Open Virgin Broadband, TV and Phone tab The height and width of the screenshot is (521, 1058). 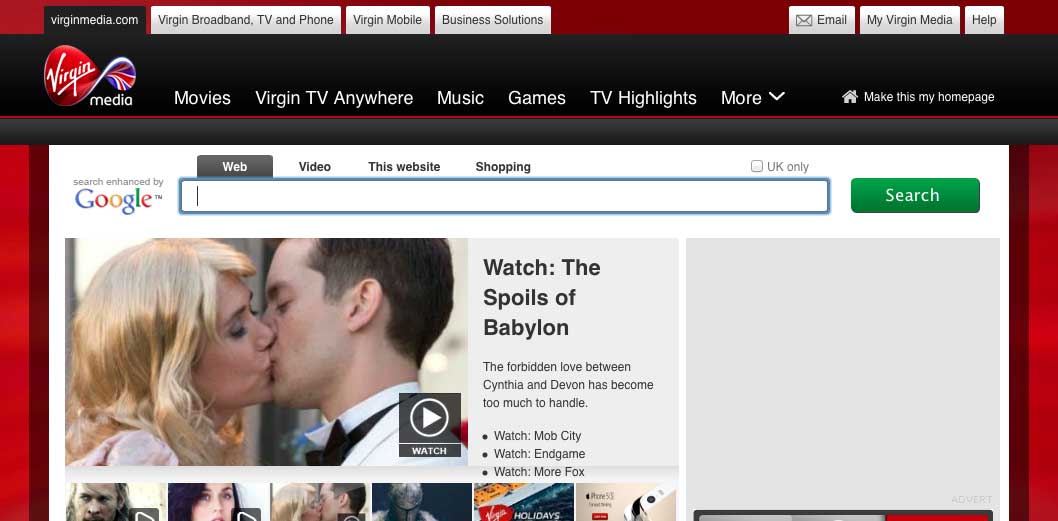(x=246, y=20)
